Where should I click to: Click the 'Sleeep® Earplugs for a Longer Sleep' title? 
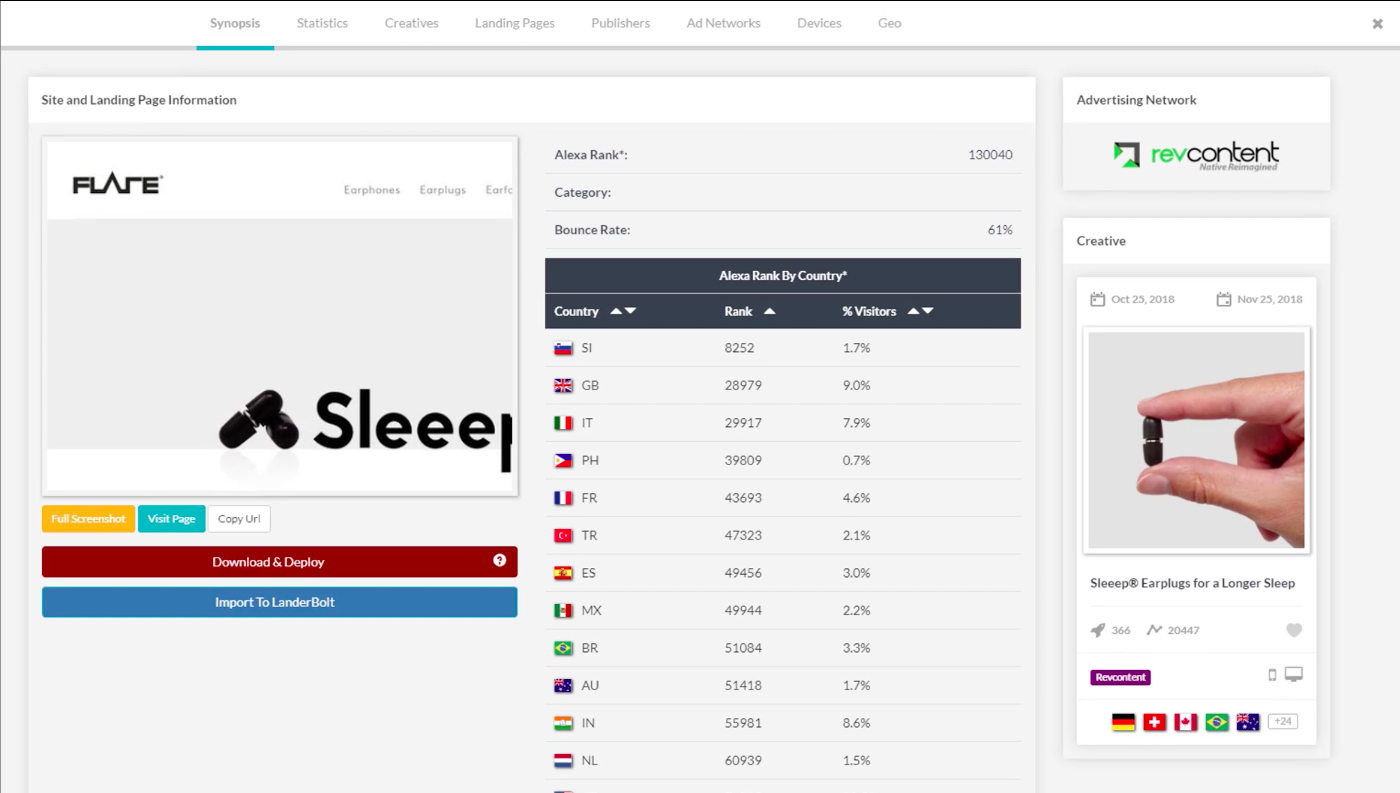click(1192, 583)
